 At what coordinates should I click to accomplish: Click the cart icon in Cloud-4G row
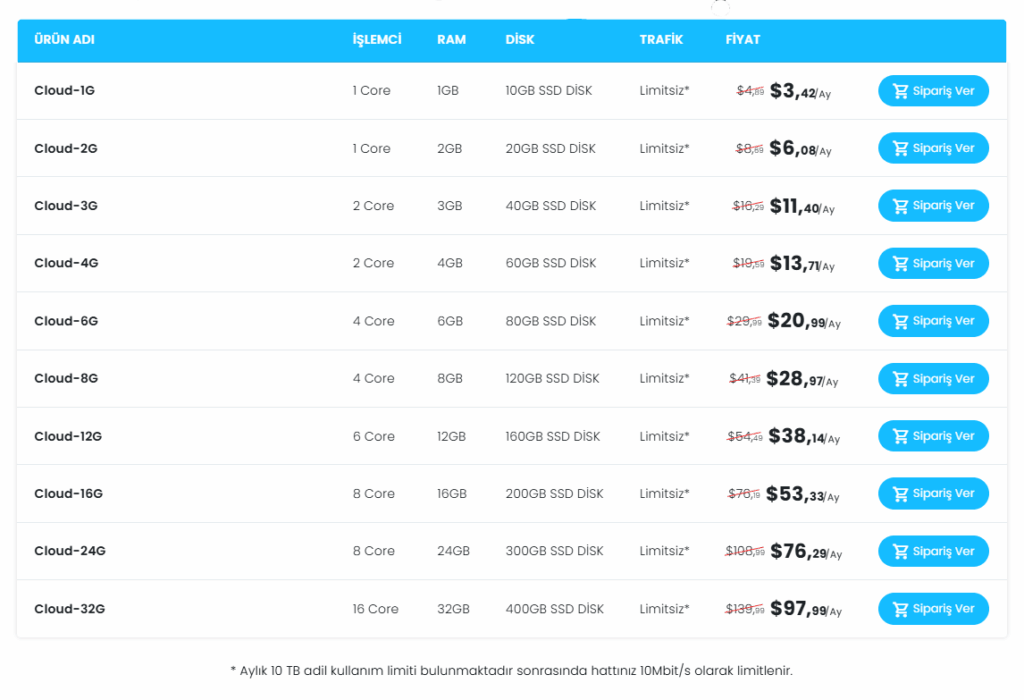[x=900, y=264]
